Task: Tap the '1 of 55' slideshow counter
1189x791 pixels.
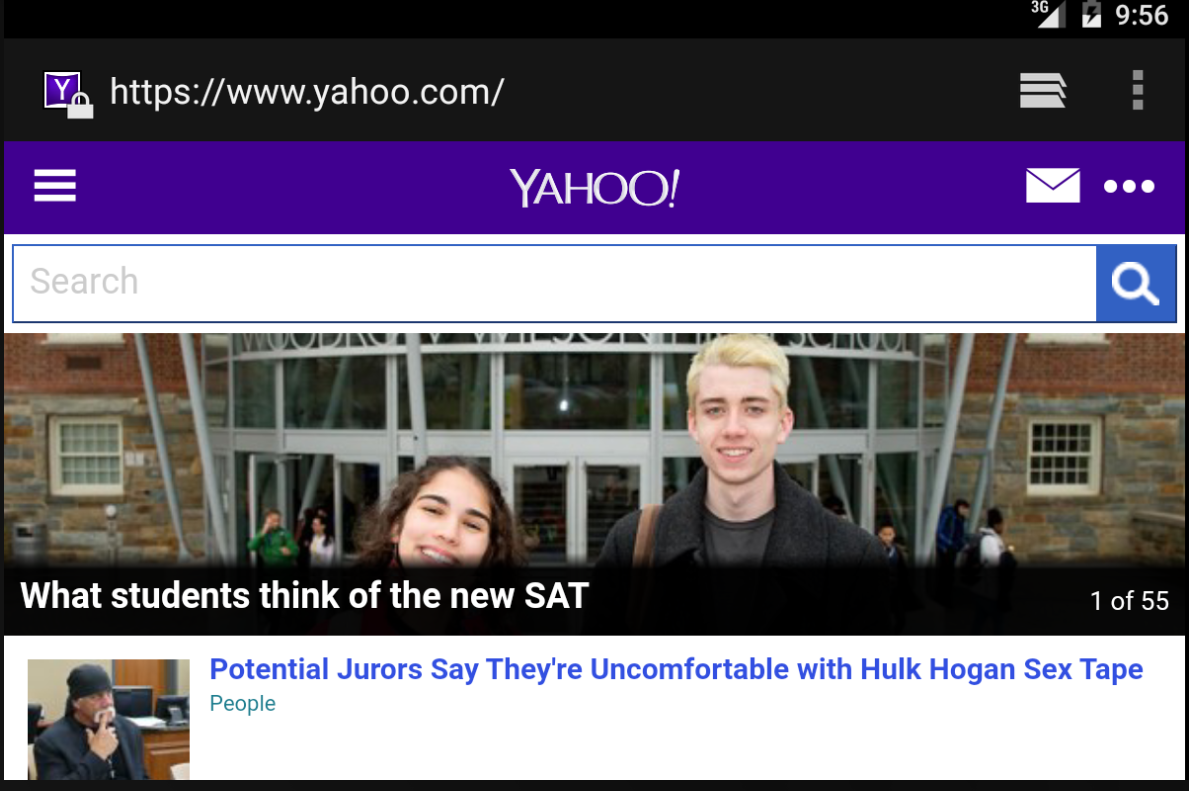Action: point(1129,601)
